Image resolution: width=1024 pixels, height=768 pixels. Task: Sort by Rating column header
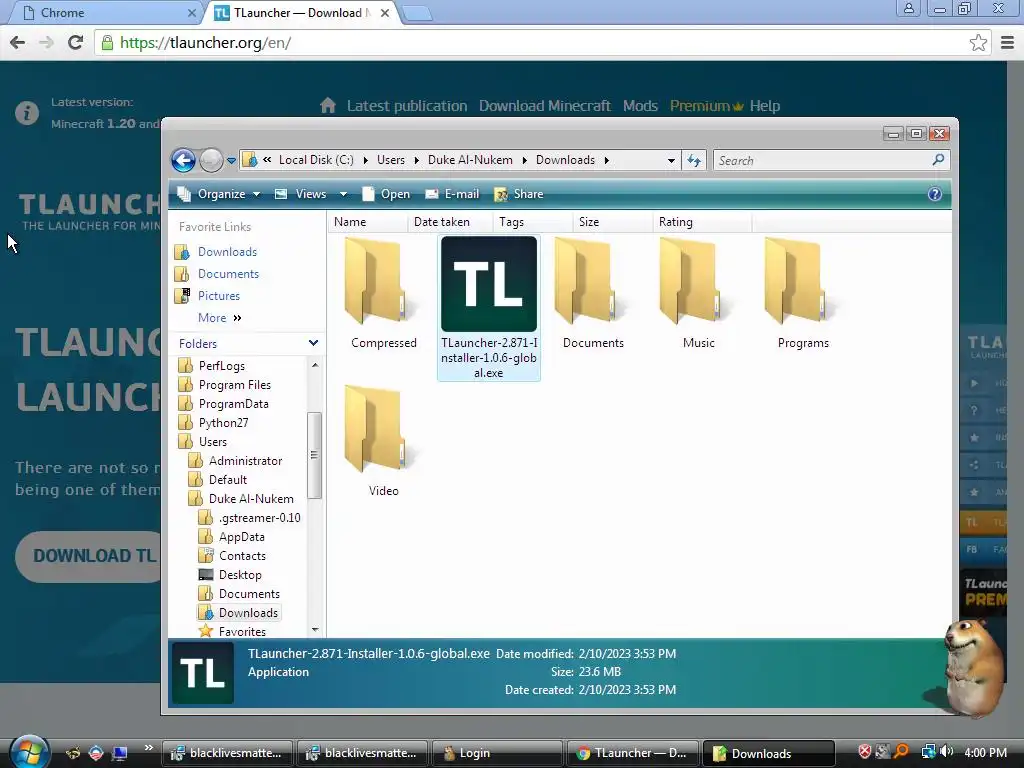(702, 222)
